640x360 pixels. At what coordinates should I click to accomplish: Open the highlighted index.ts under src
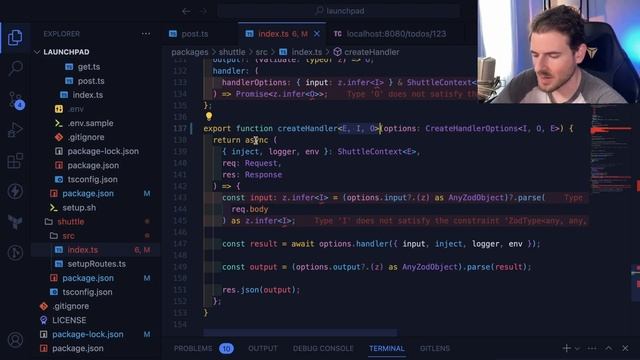click(82, 250)
